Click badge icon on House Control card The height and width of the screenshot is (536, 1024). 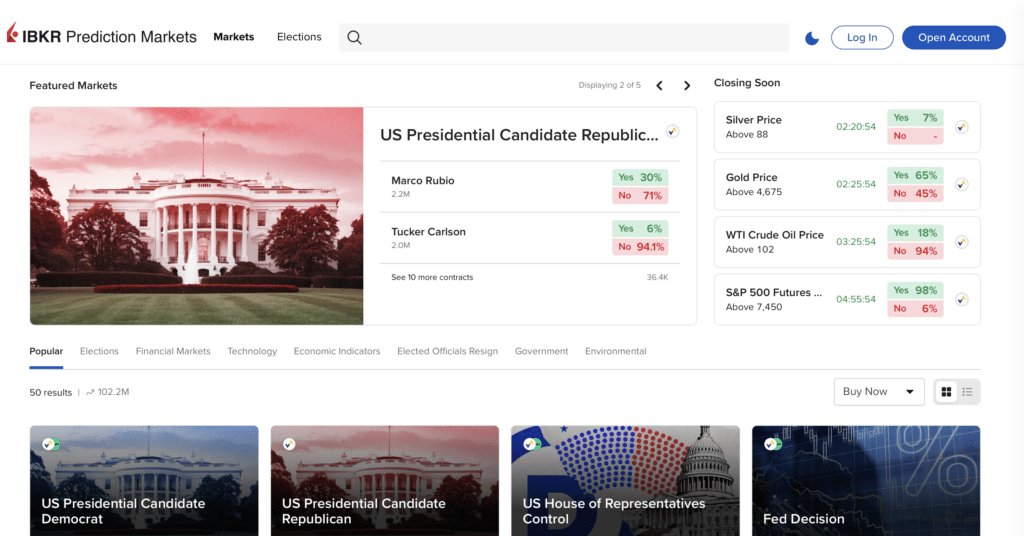[531, 444]
